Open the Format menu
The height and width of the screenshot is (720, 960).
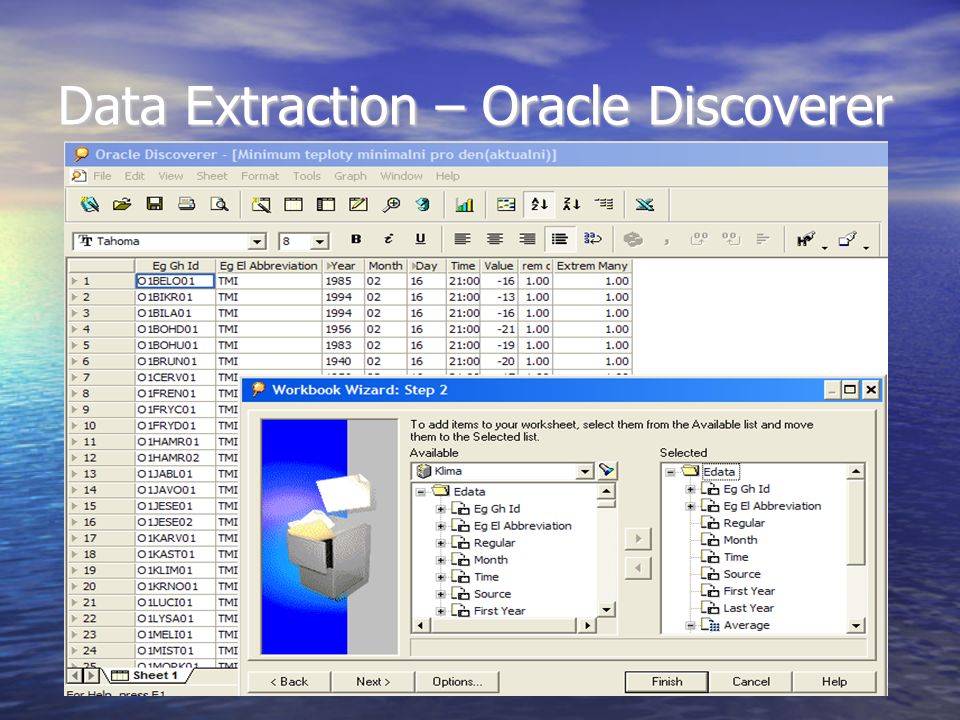click(x=260, y=176)
